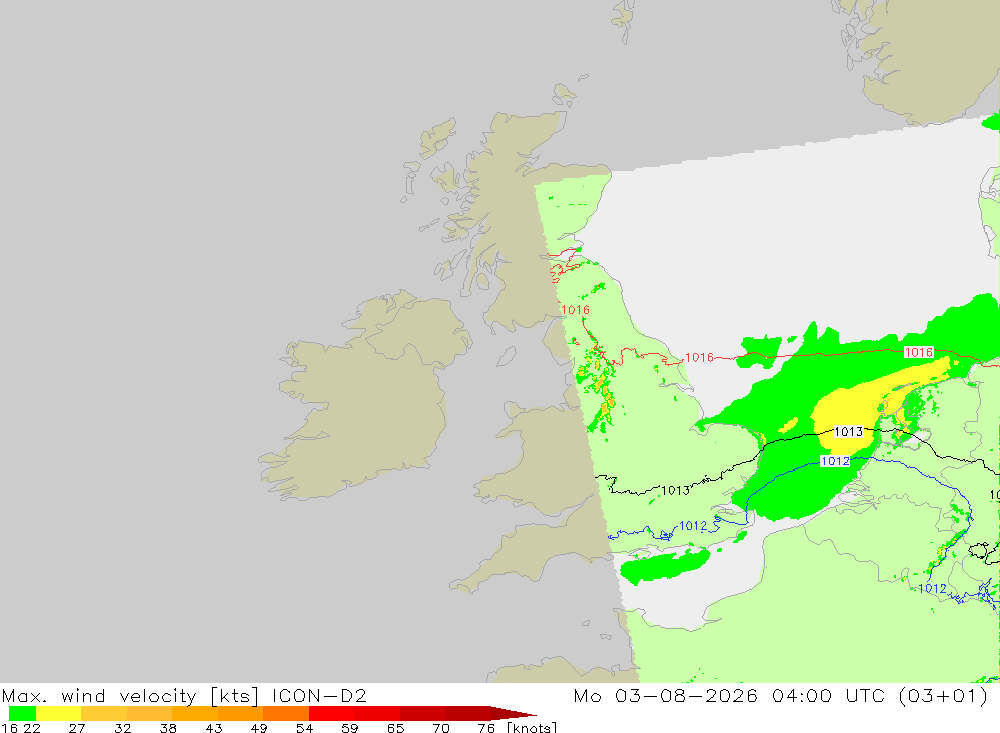Image resolution: width=1000 pixels, height=733 pixels.
Task: Click the red 59–65 knots legend swatch
Action: point(377,713)
